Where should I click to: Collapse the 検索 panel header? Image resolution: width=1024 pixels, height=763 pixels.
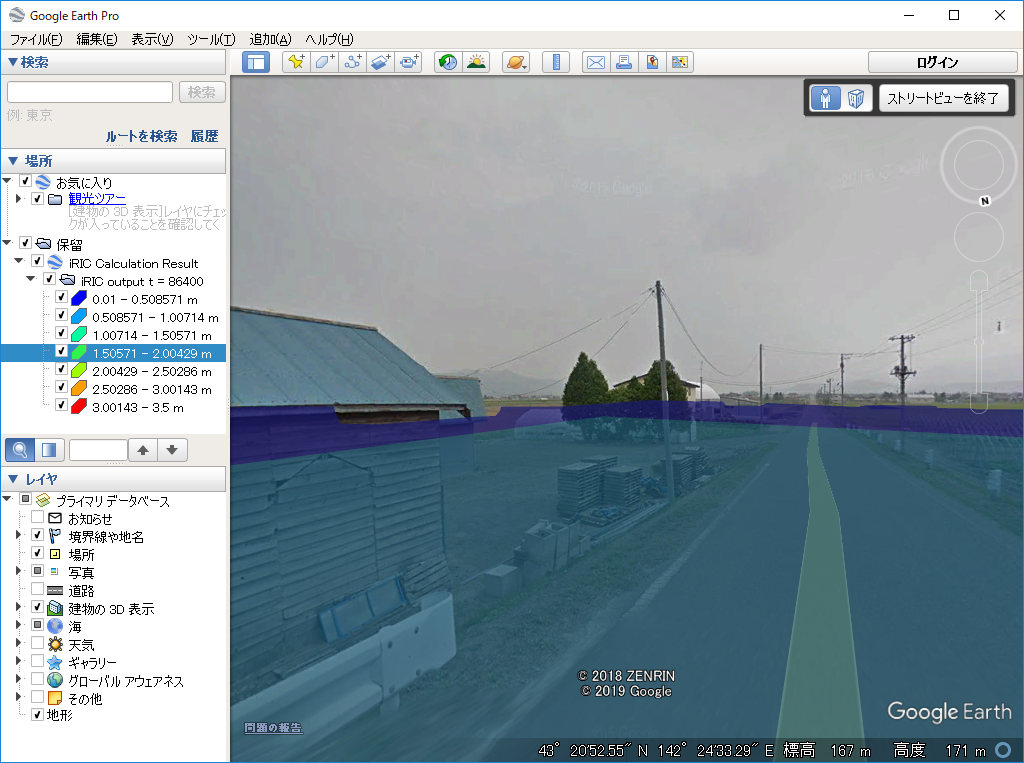pos(13,62)
